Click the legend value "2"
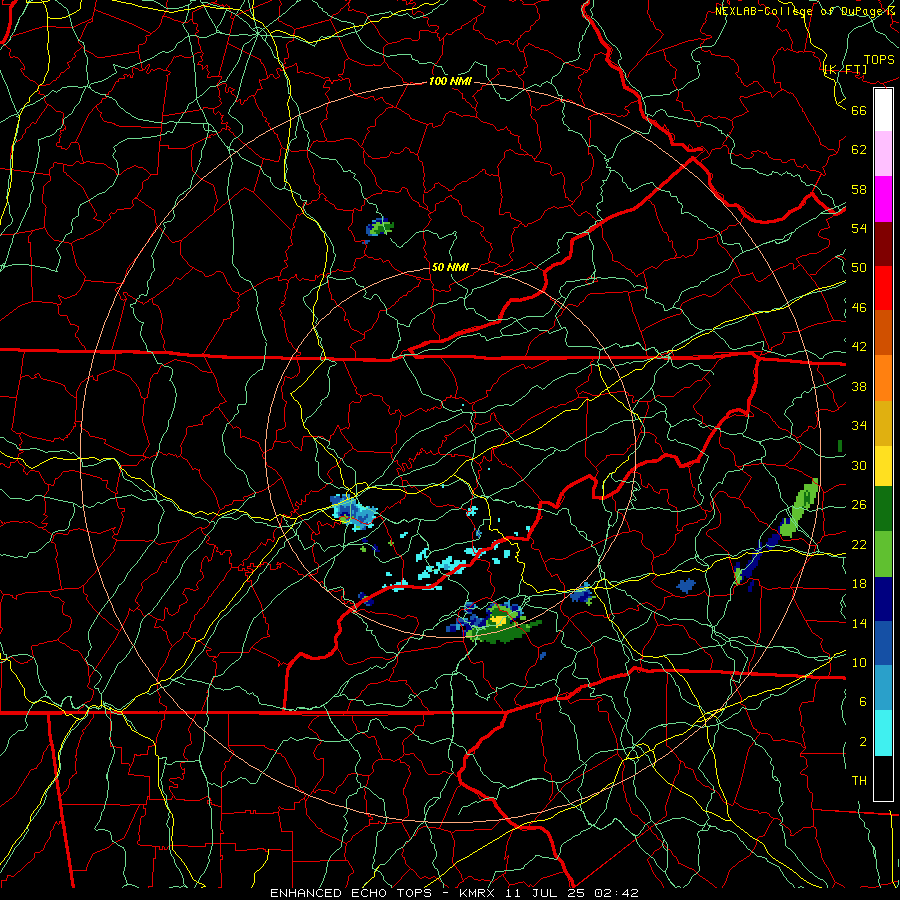Screen dimensions: 900x900 (x=863, y=742)
